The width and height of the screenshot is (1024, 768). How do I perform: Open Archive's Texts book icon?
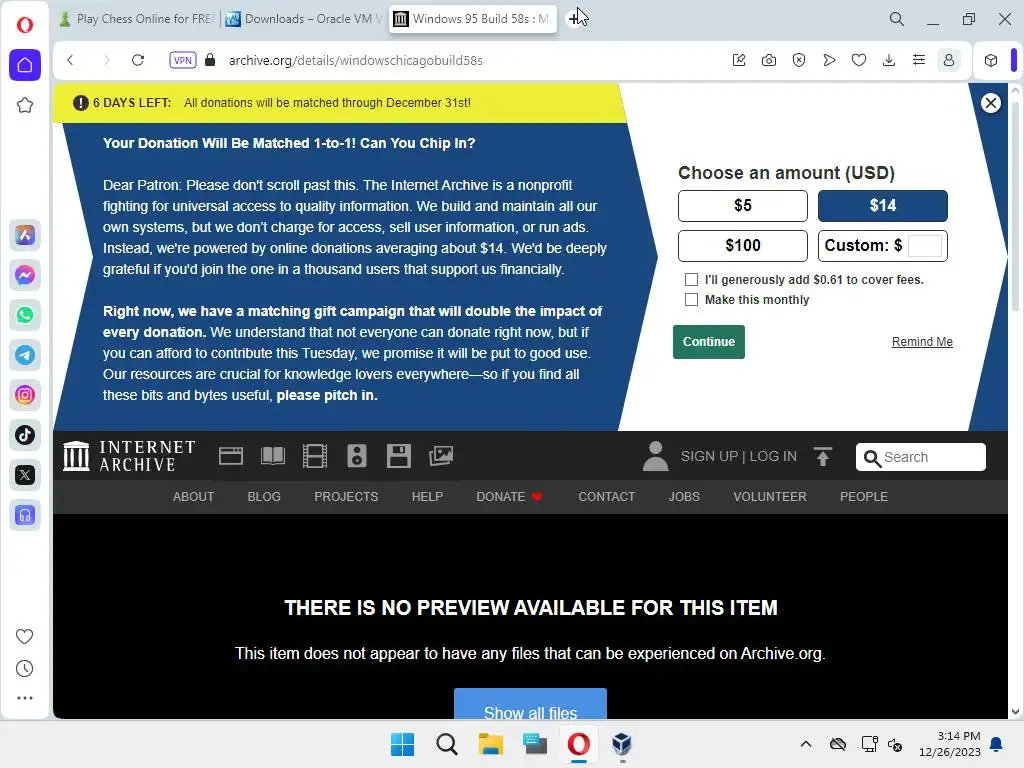273,456
